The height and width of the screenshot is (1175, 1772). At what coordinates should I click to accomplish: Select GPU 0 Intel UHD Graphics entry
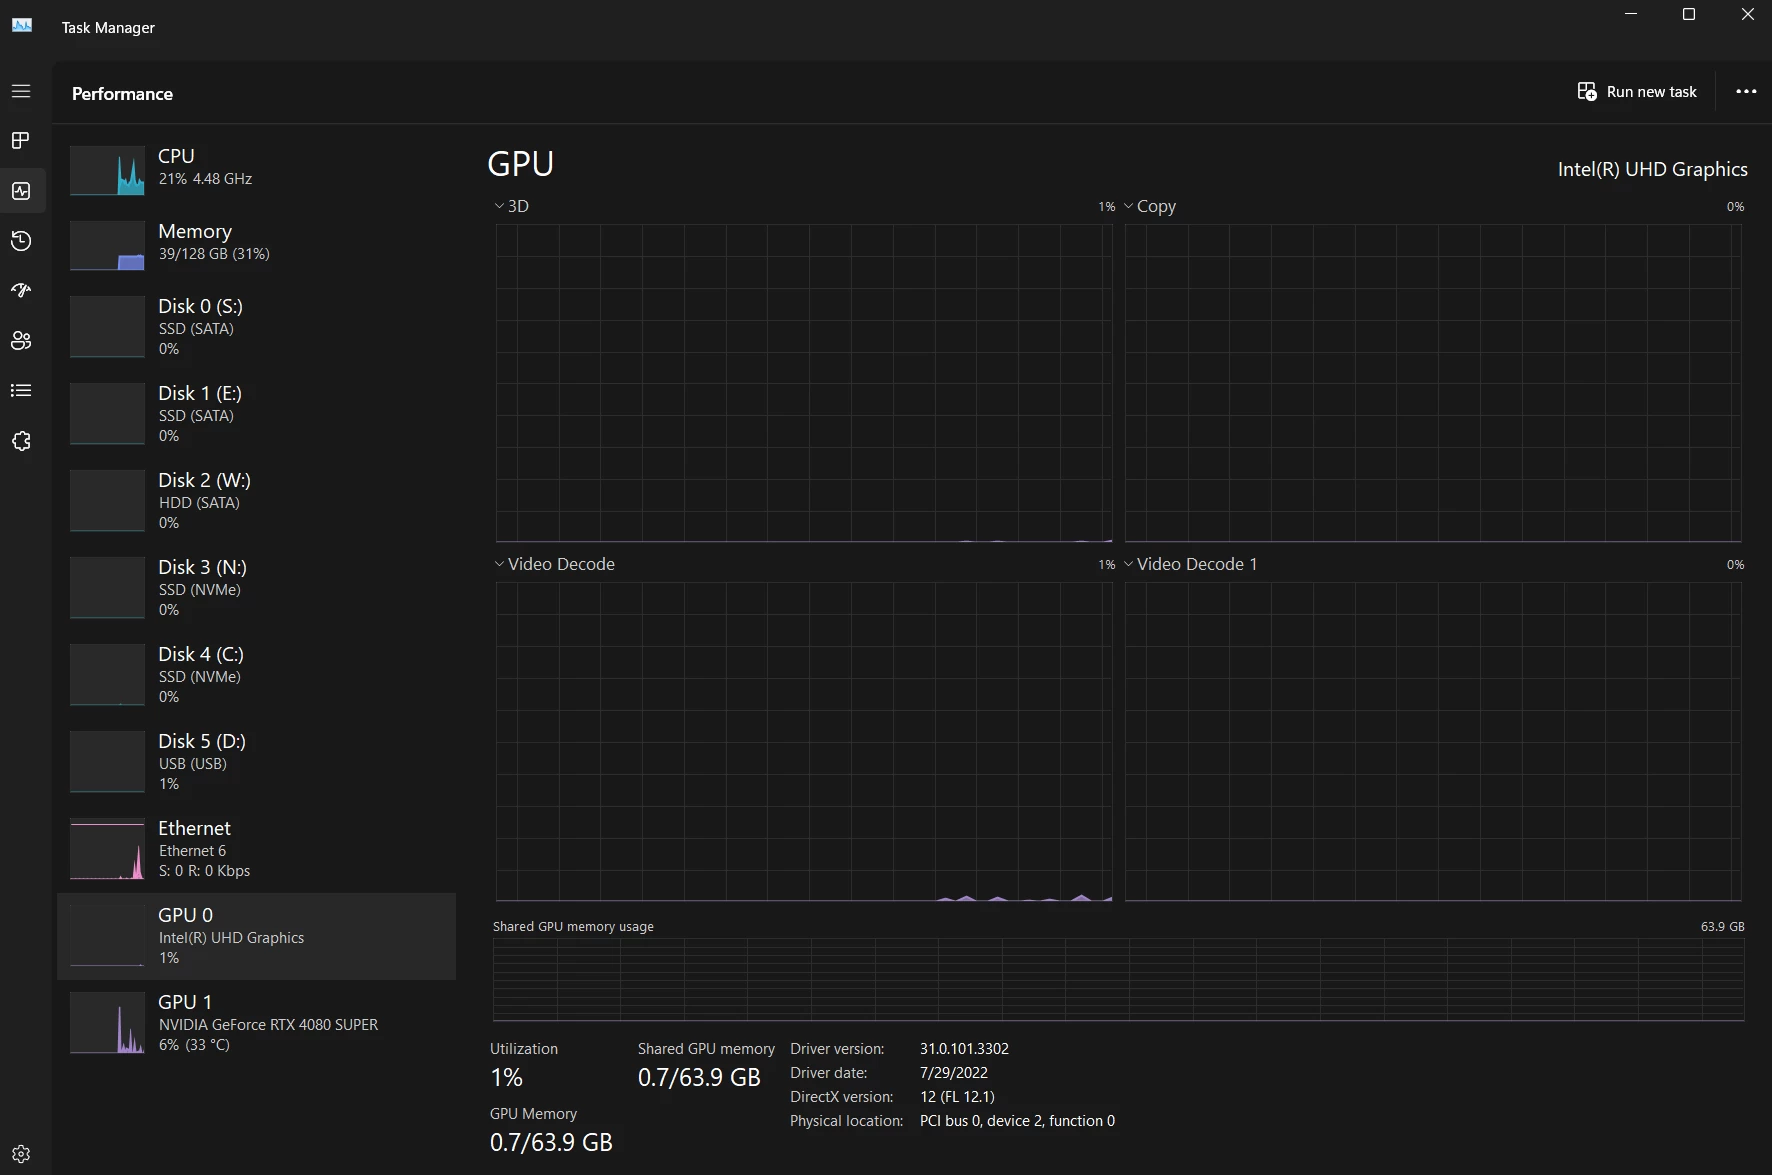(x=256, y=936)
